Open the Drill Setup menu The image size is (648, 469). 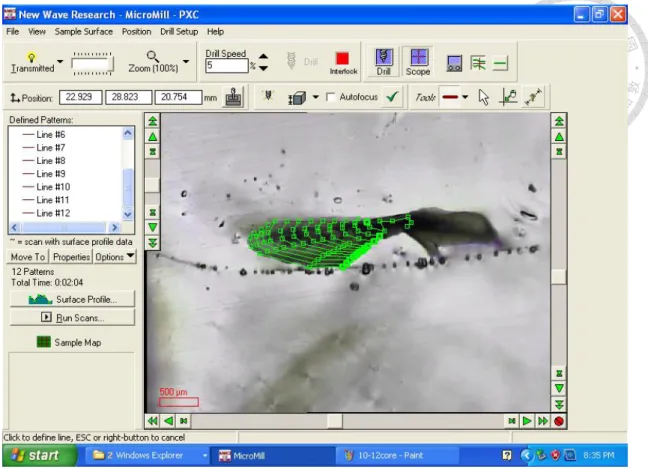pos(179,32)
